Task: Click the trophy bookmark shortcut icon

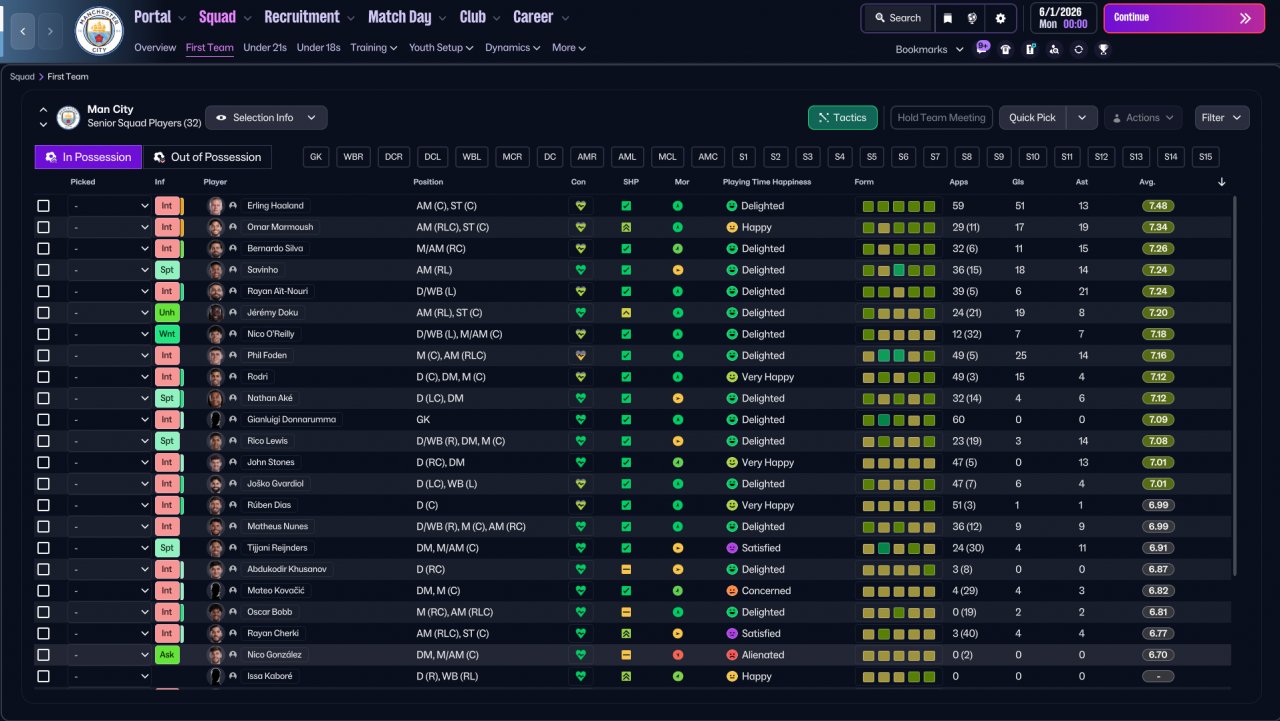Action: 1103,49
